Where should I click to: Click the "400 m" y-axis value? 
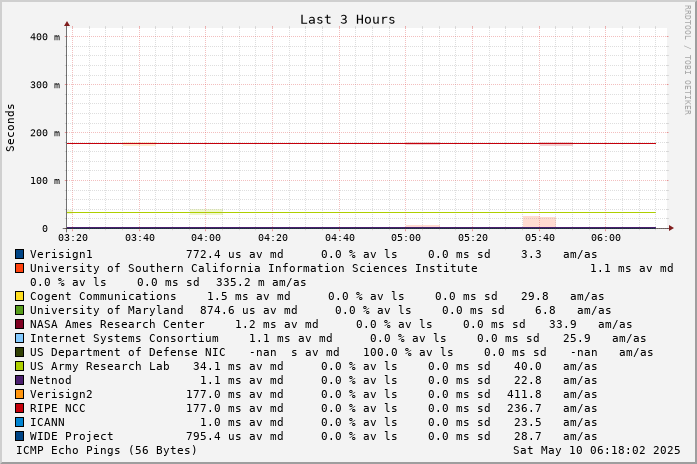pyautogui.click(x=45, y=37)
